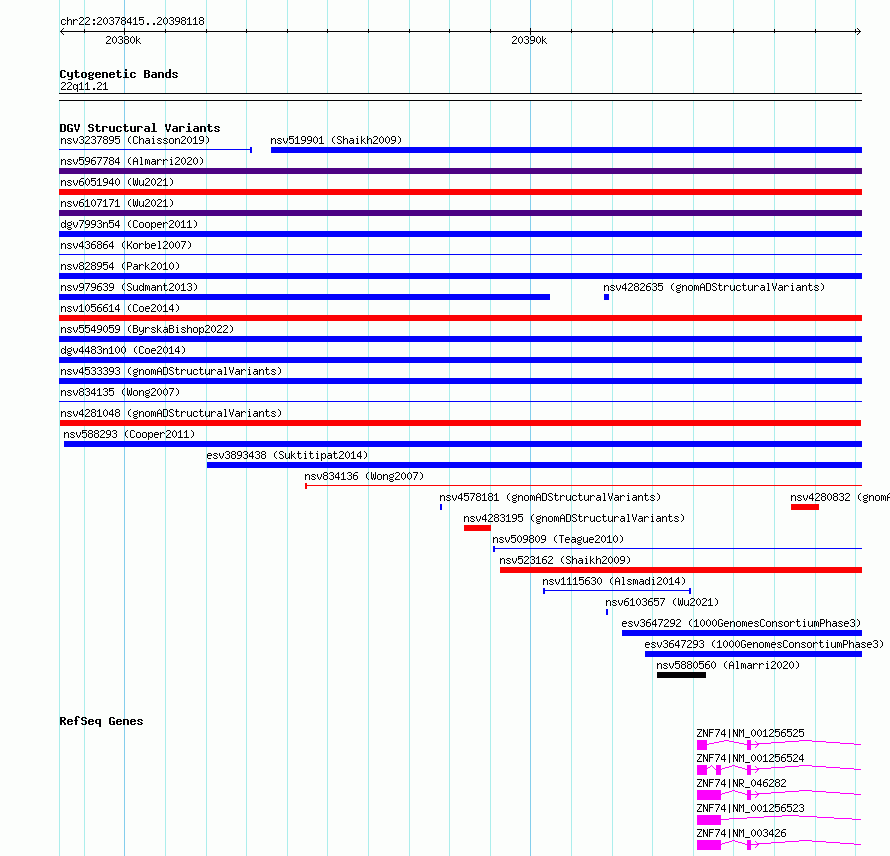Click nsv436864 (Korbel2007) label

pyautogui.click(x=126, y=245)
